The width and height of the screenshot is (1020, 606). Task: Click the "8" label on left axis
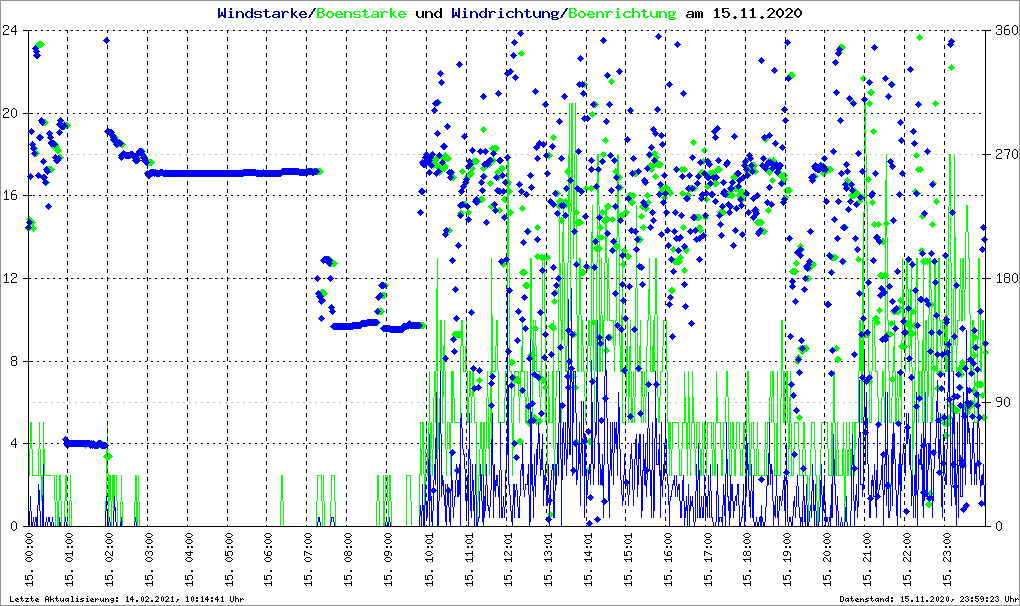pos(14,361)
